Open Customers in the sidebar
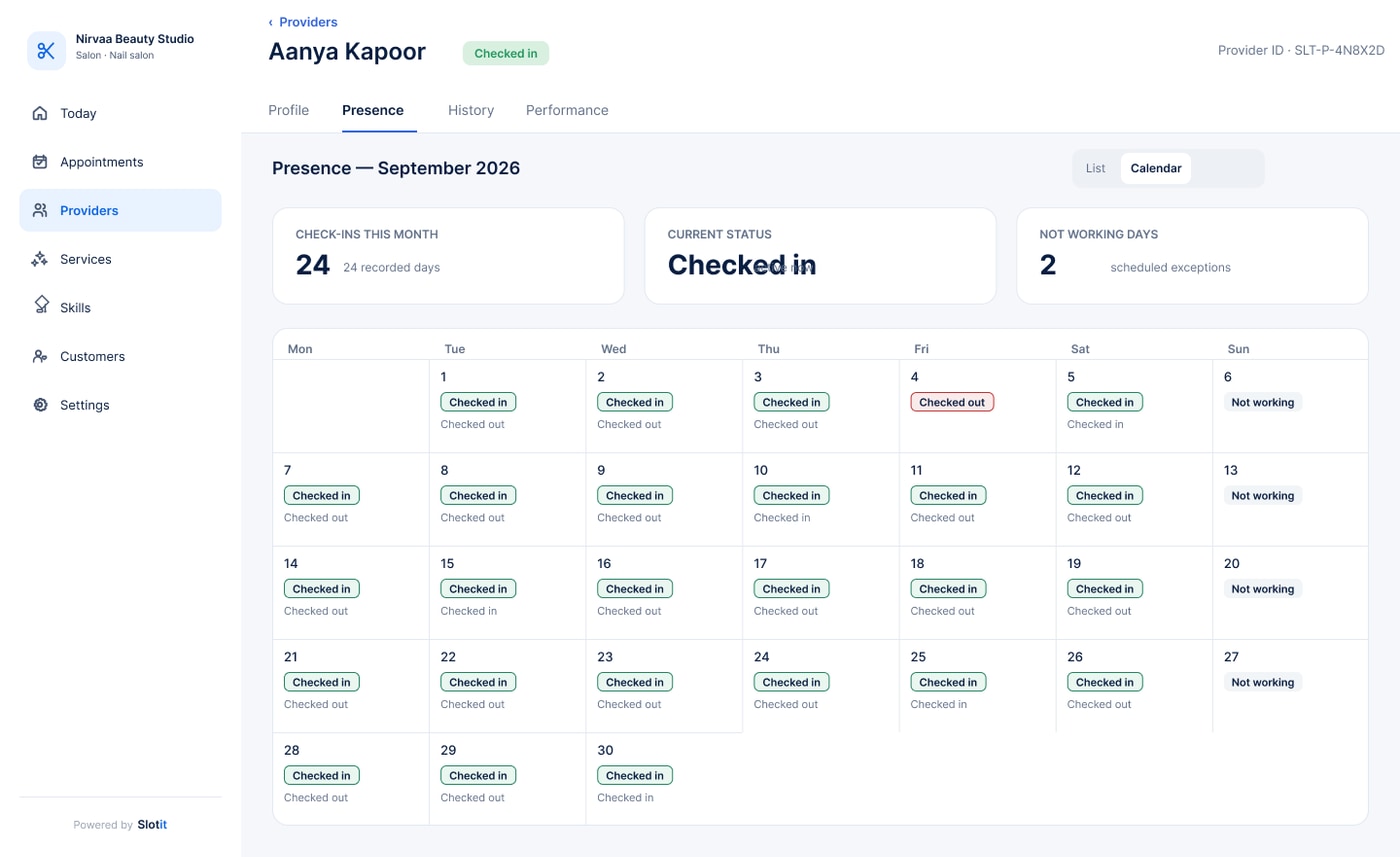The width and height of the screenshot is (1400, 857). point(120,356)
